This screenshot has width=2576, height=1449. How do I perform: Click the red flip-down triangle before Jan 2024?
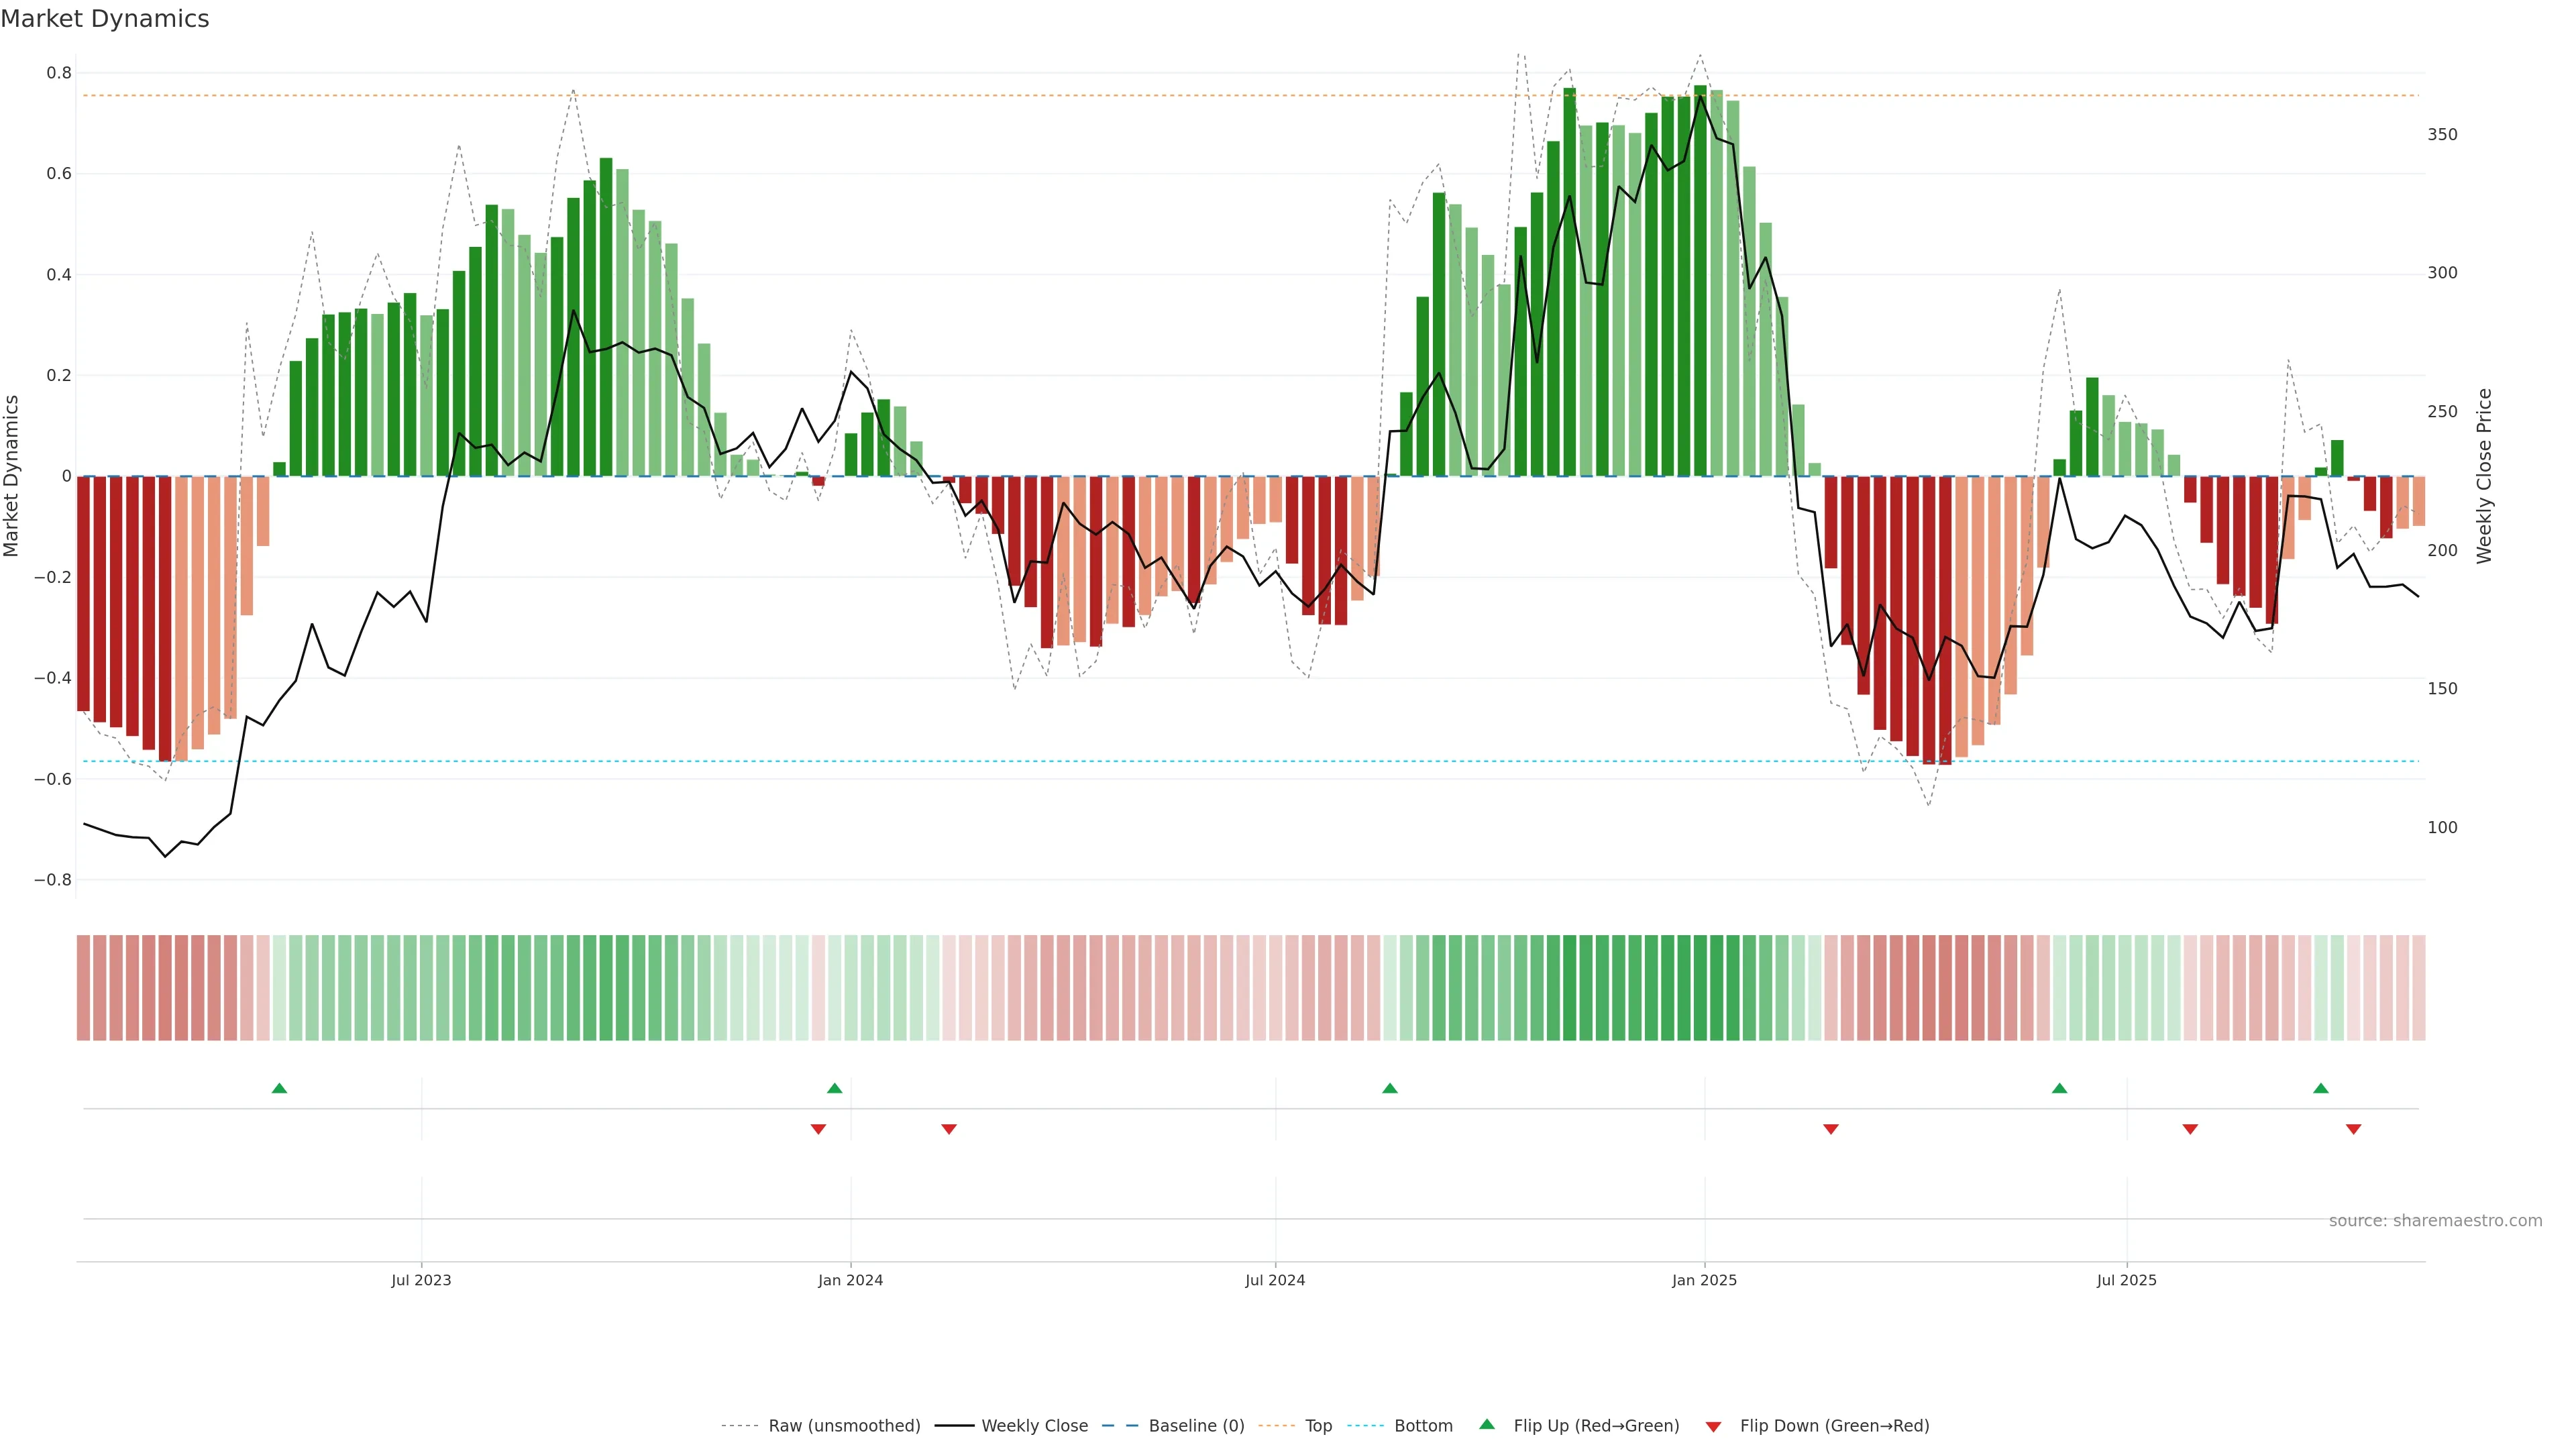(x=818, y=1129)
